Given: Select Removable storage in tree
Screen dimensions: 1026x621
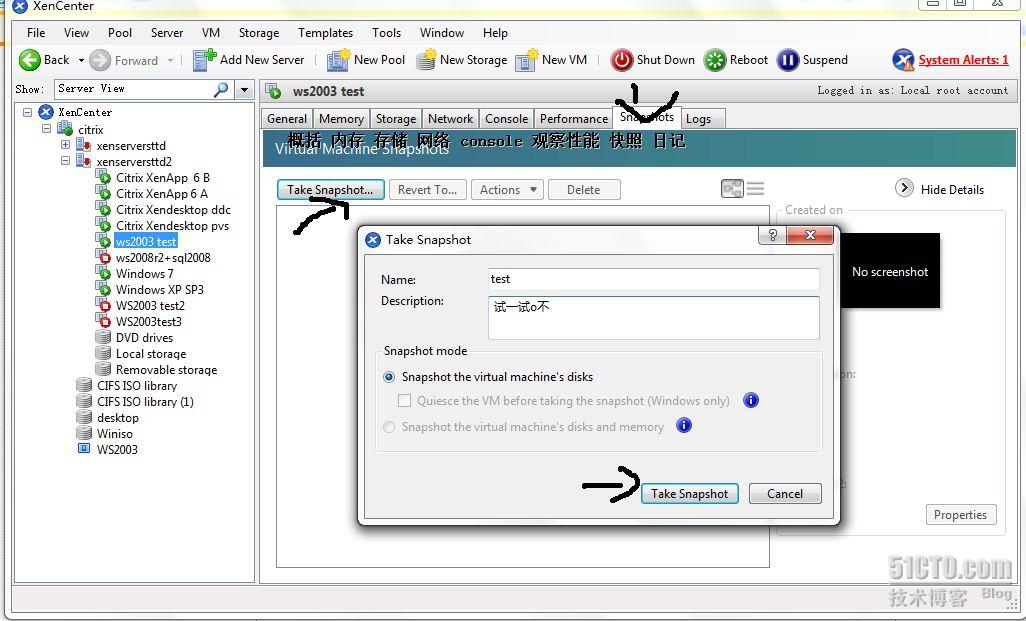Looking at the screenshot, I should [166, 369].
